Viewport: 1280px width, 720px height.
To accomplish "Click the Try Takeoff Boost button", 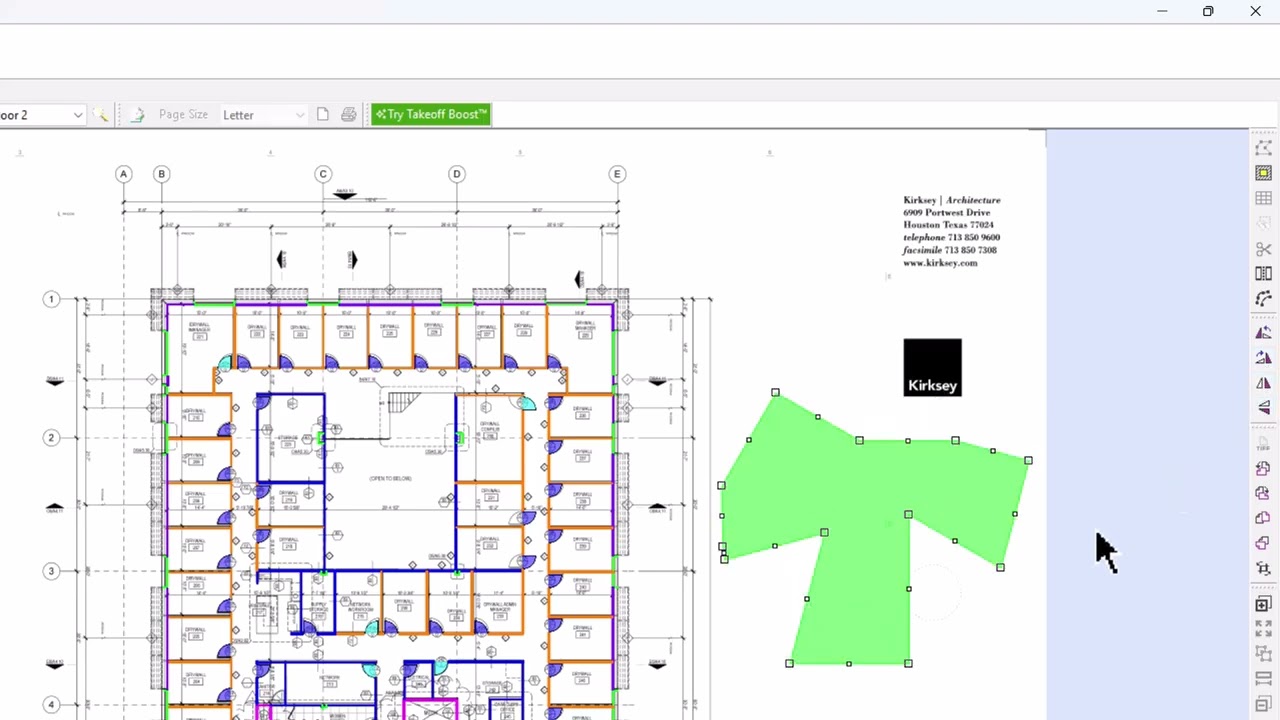I will (431, 114).
